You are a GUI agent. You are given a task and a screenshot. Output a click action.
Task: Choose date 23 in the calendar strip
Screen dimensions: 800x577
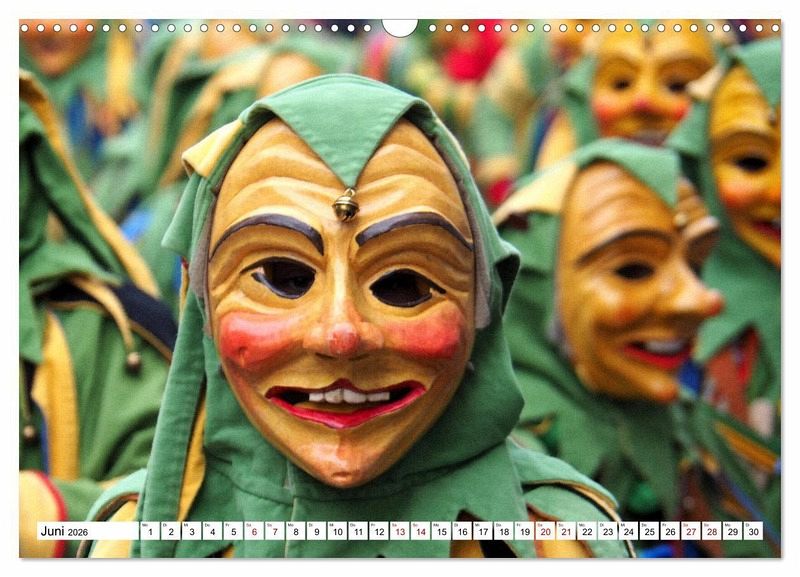(608, 531)
